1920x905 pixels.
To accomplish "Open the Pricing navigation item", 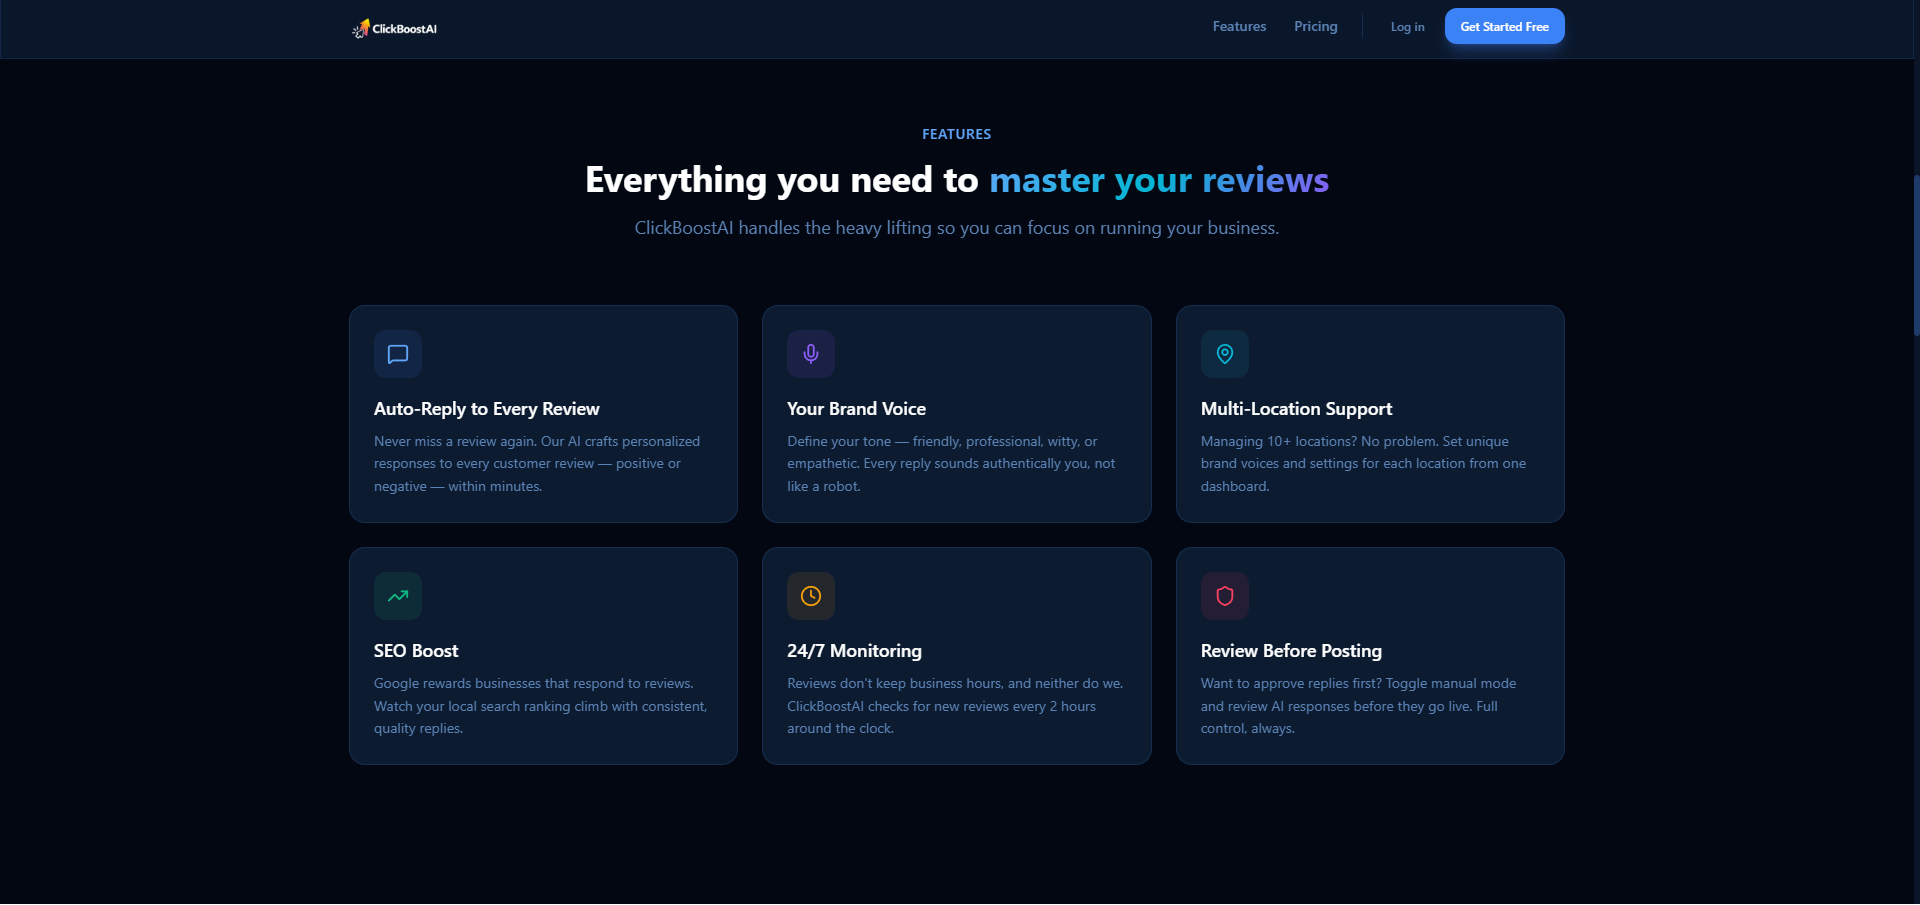I will pyautogui.click(x=1314, y=26).
